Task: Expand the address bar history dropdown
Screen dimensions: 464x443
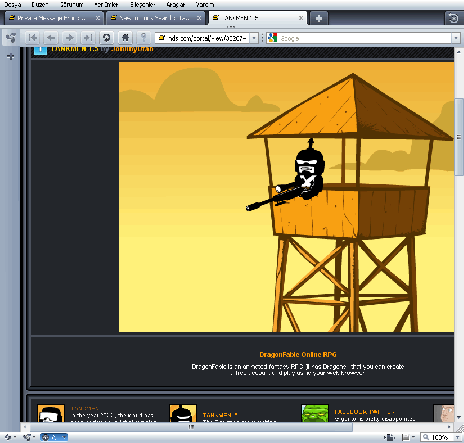Action: pyautogui.click(x=254, y=38)
